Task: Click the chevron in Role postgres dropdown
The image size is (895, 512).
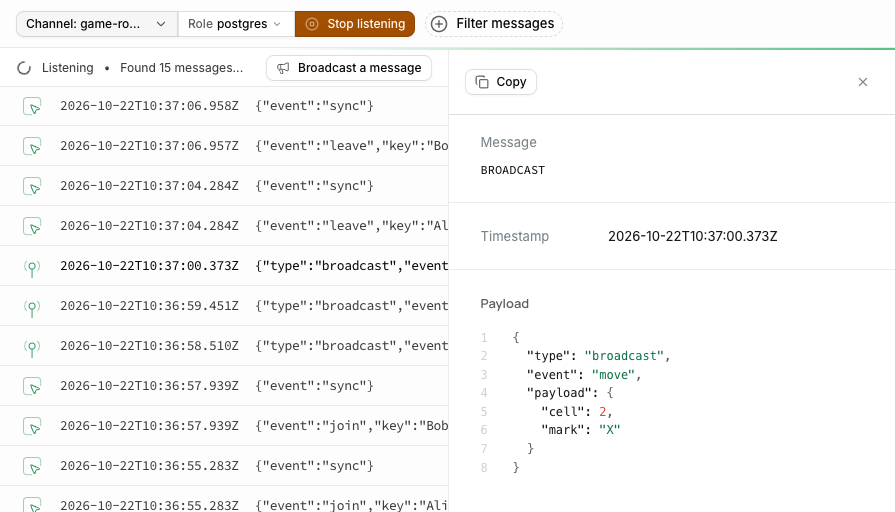Action: (277, 24)
